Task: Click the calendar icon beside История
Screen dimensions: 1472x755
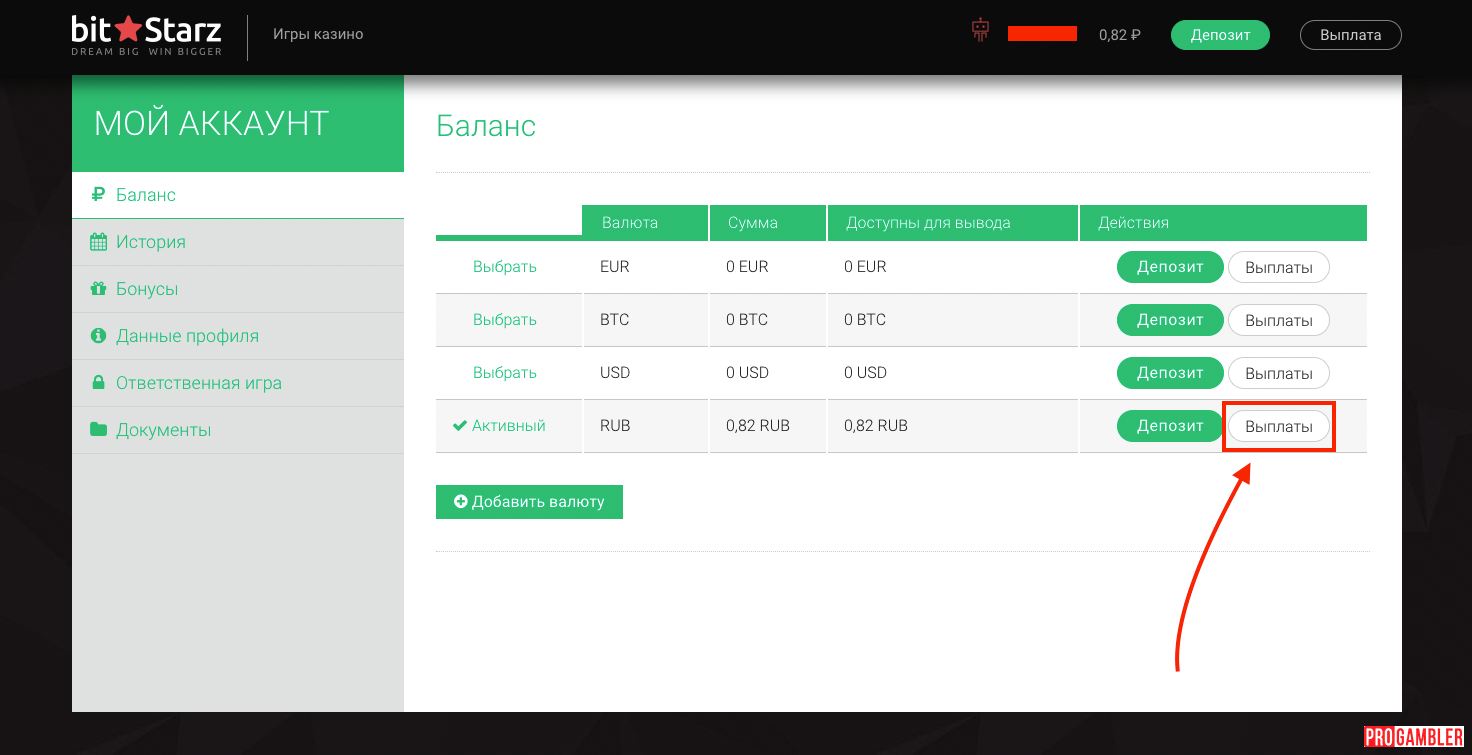Action: tap(98, 242)
